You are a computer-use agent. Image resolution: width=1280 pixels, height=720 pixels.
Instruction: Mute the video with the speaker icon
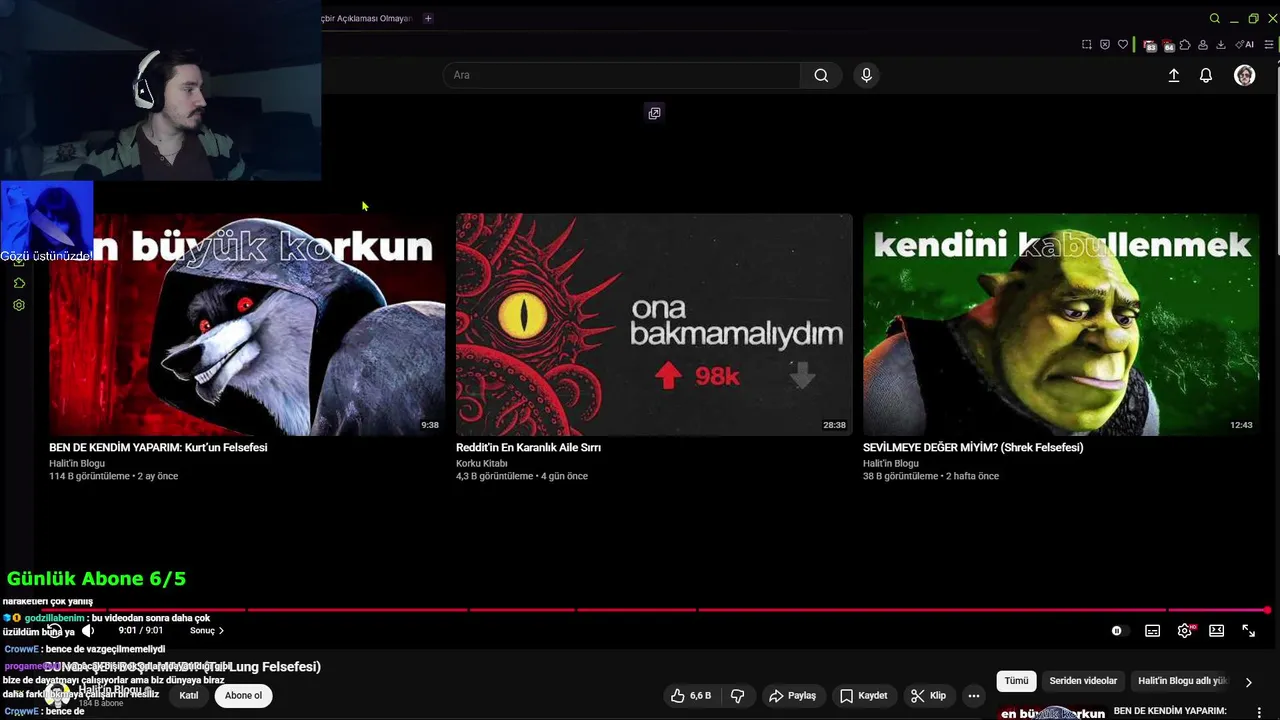tap(88, 631)
